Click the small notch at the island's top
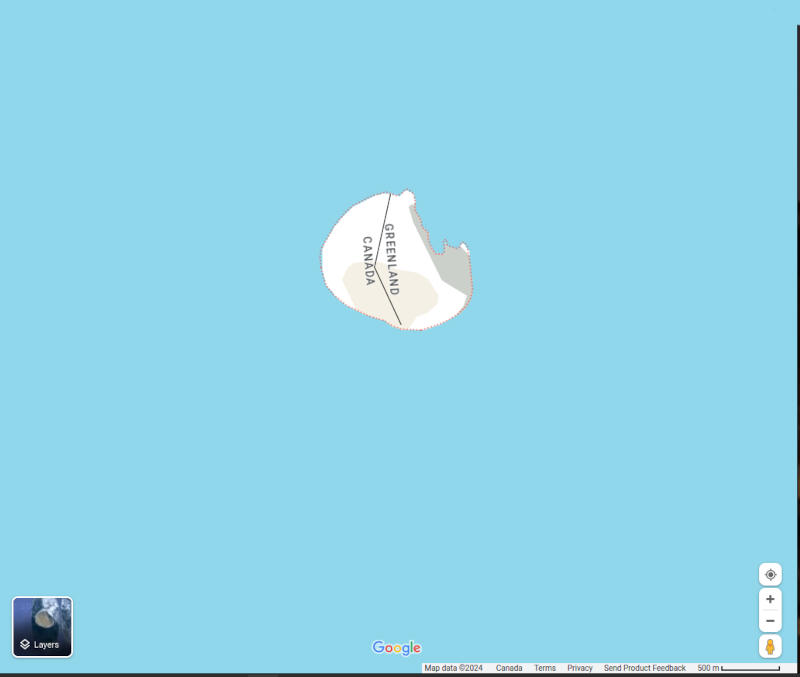 pos(405,194)
